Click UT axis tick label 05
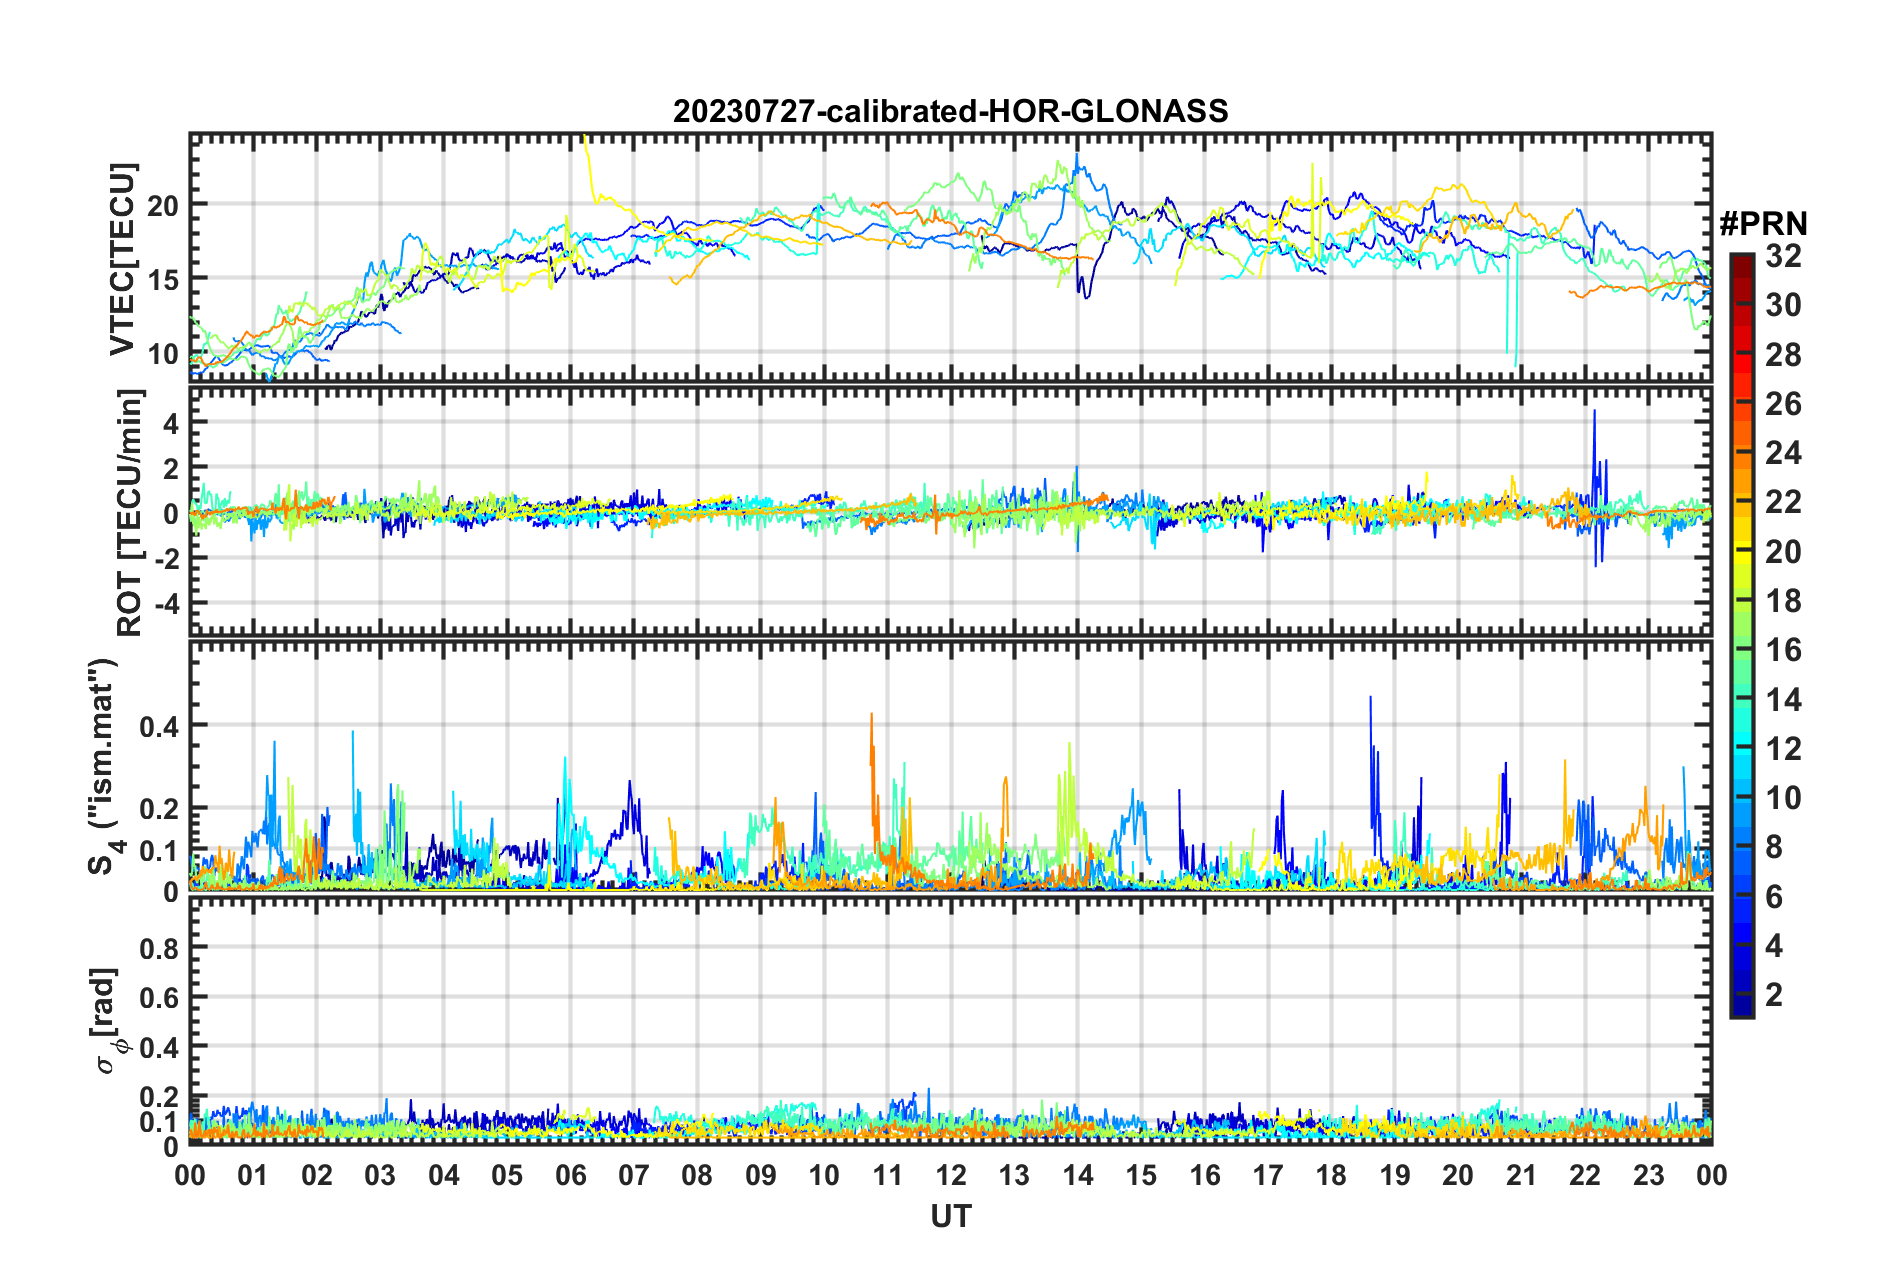This screenshot has height=1272, width=1902. (507, 1176)
